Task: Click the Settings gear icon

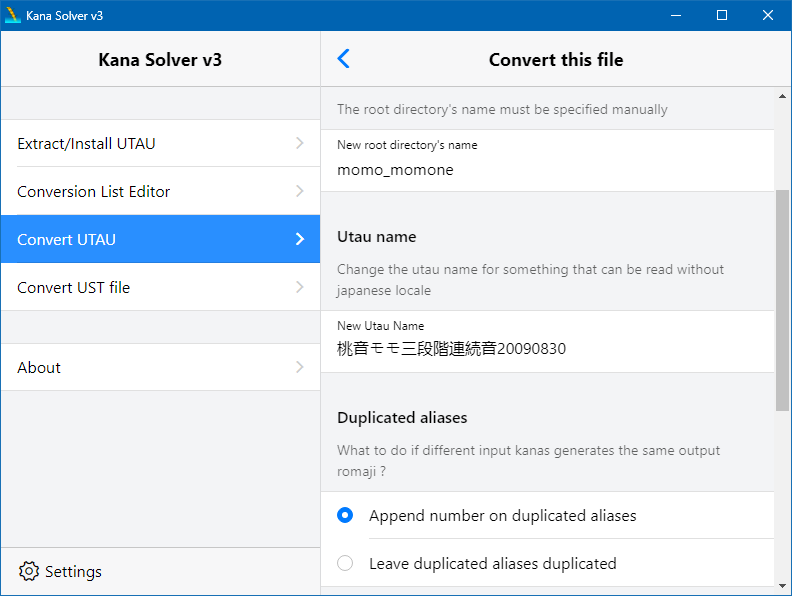Action: [x=29, y=571]
